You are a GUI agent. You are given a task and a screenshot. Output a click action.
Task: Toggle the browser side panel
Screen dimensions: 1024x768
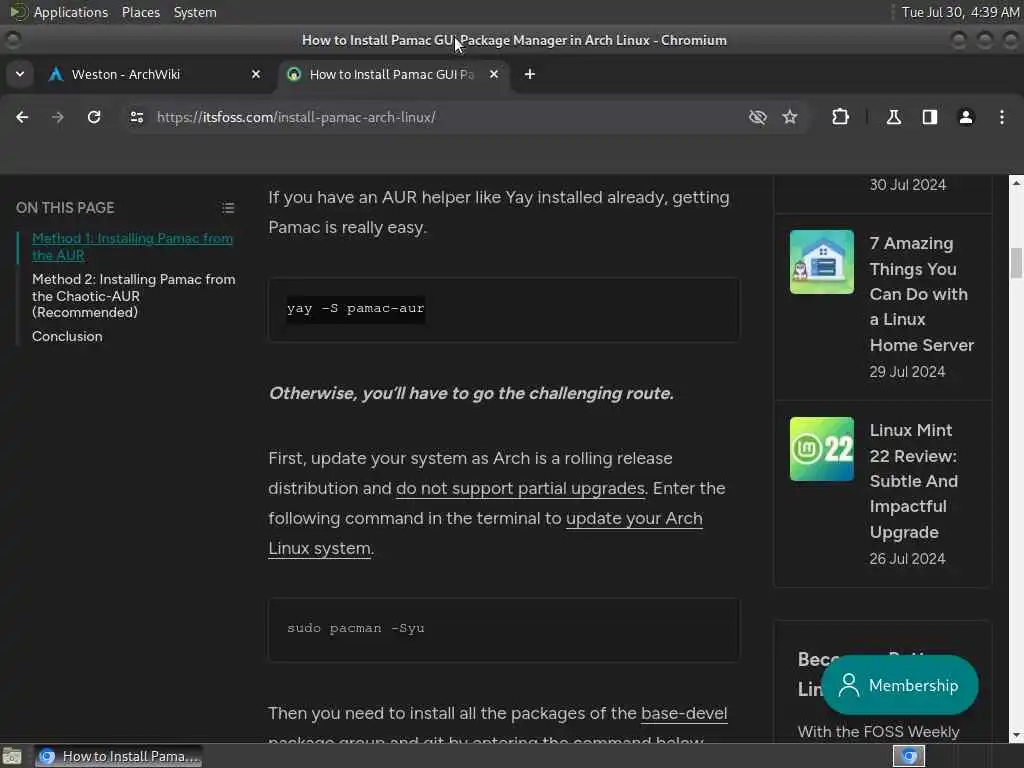click(x=930, y=117)
